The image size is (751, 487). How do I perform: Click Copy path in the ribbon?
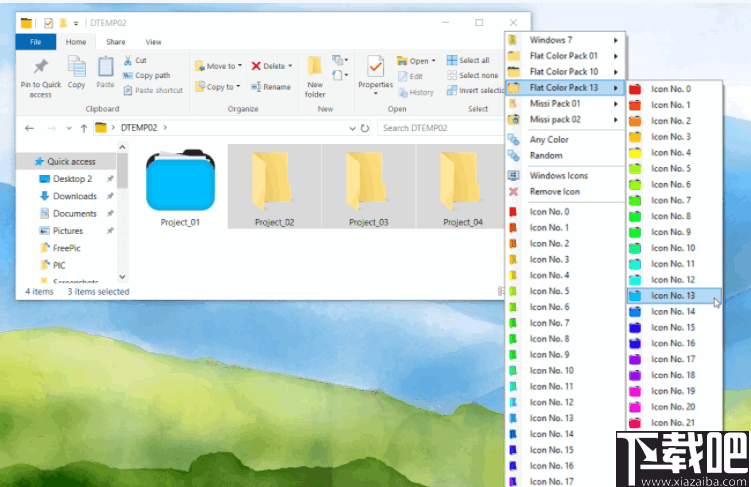(147, 75)
